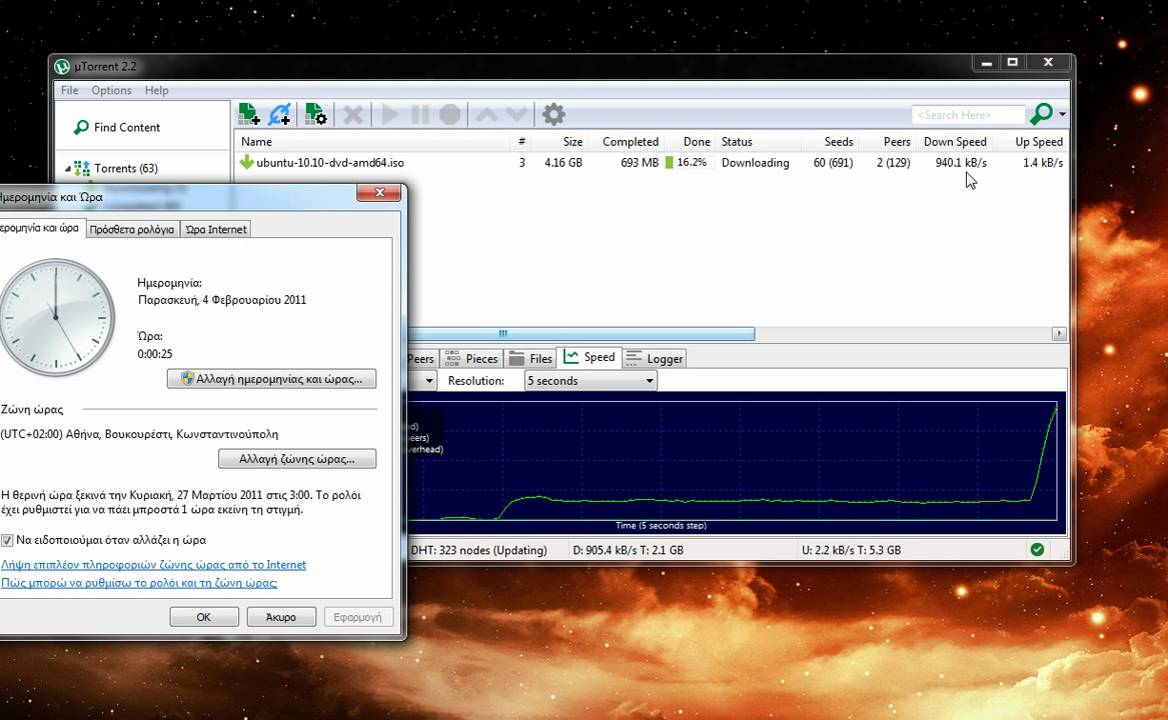This screenshot has height=720, width=1168.
Task: Switch to Ώρα Internet tab
Action: click(216, 229)
